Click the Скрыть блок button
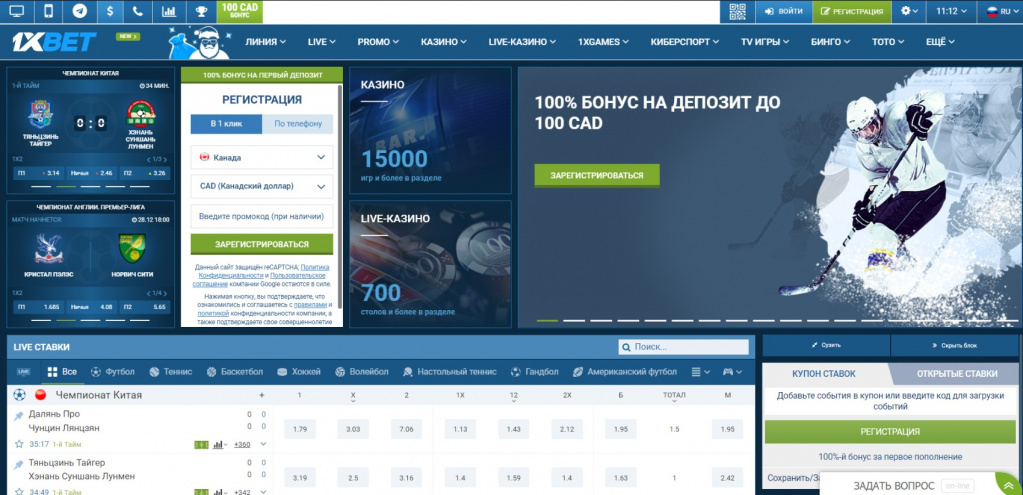The height and width of the screenshot is (495, 1023). coord(956,345)
